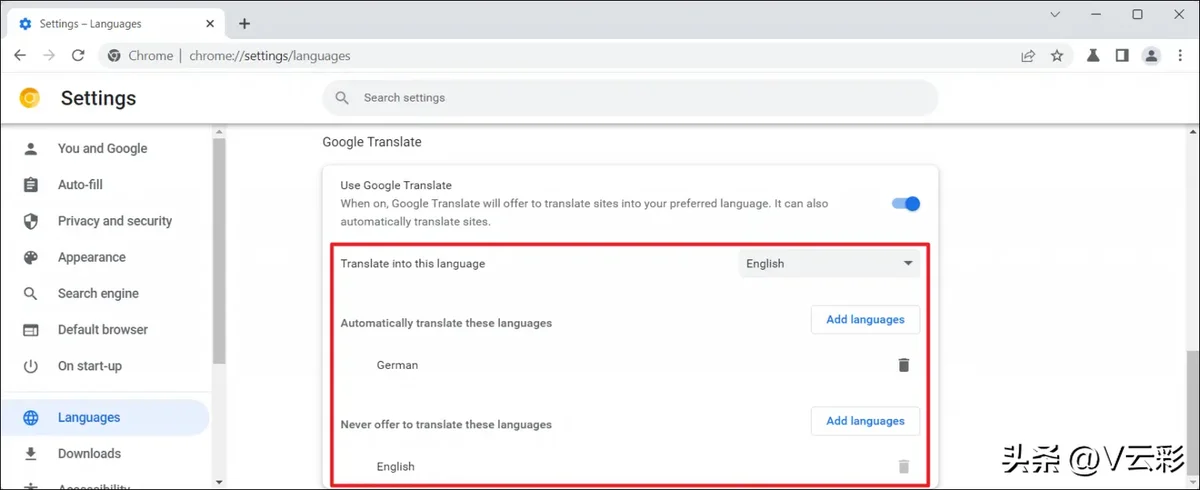1200x490 pixels.
Task: Click the Search settings field
Action: pos(630,98)
